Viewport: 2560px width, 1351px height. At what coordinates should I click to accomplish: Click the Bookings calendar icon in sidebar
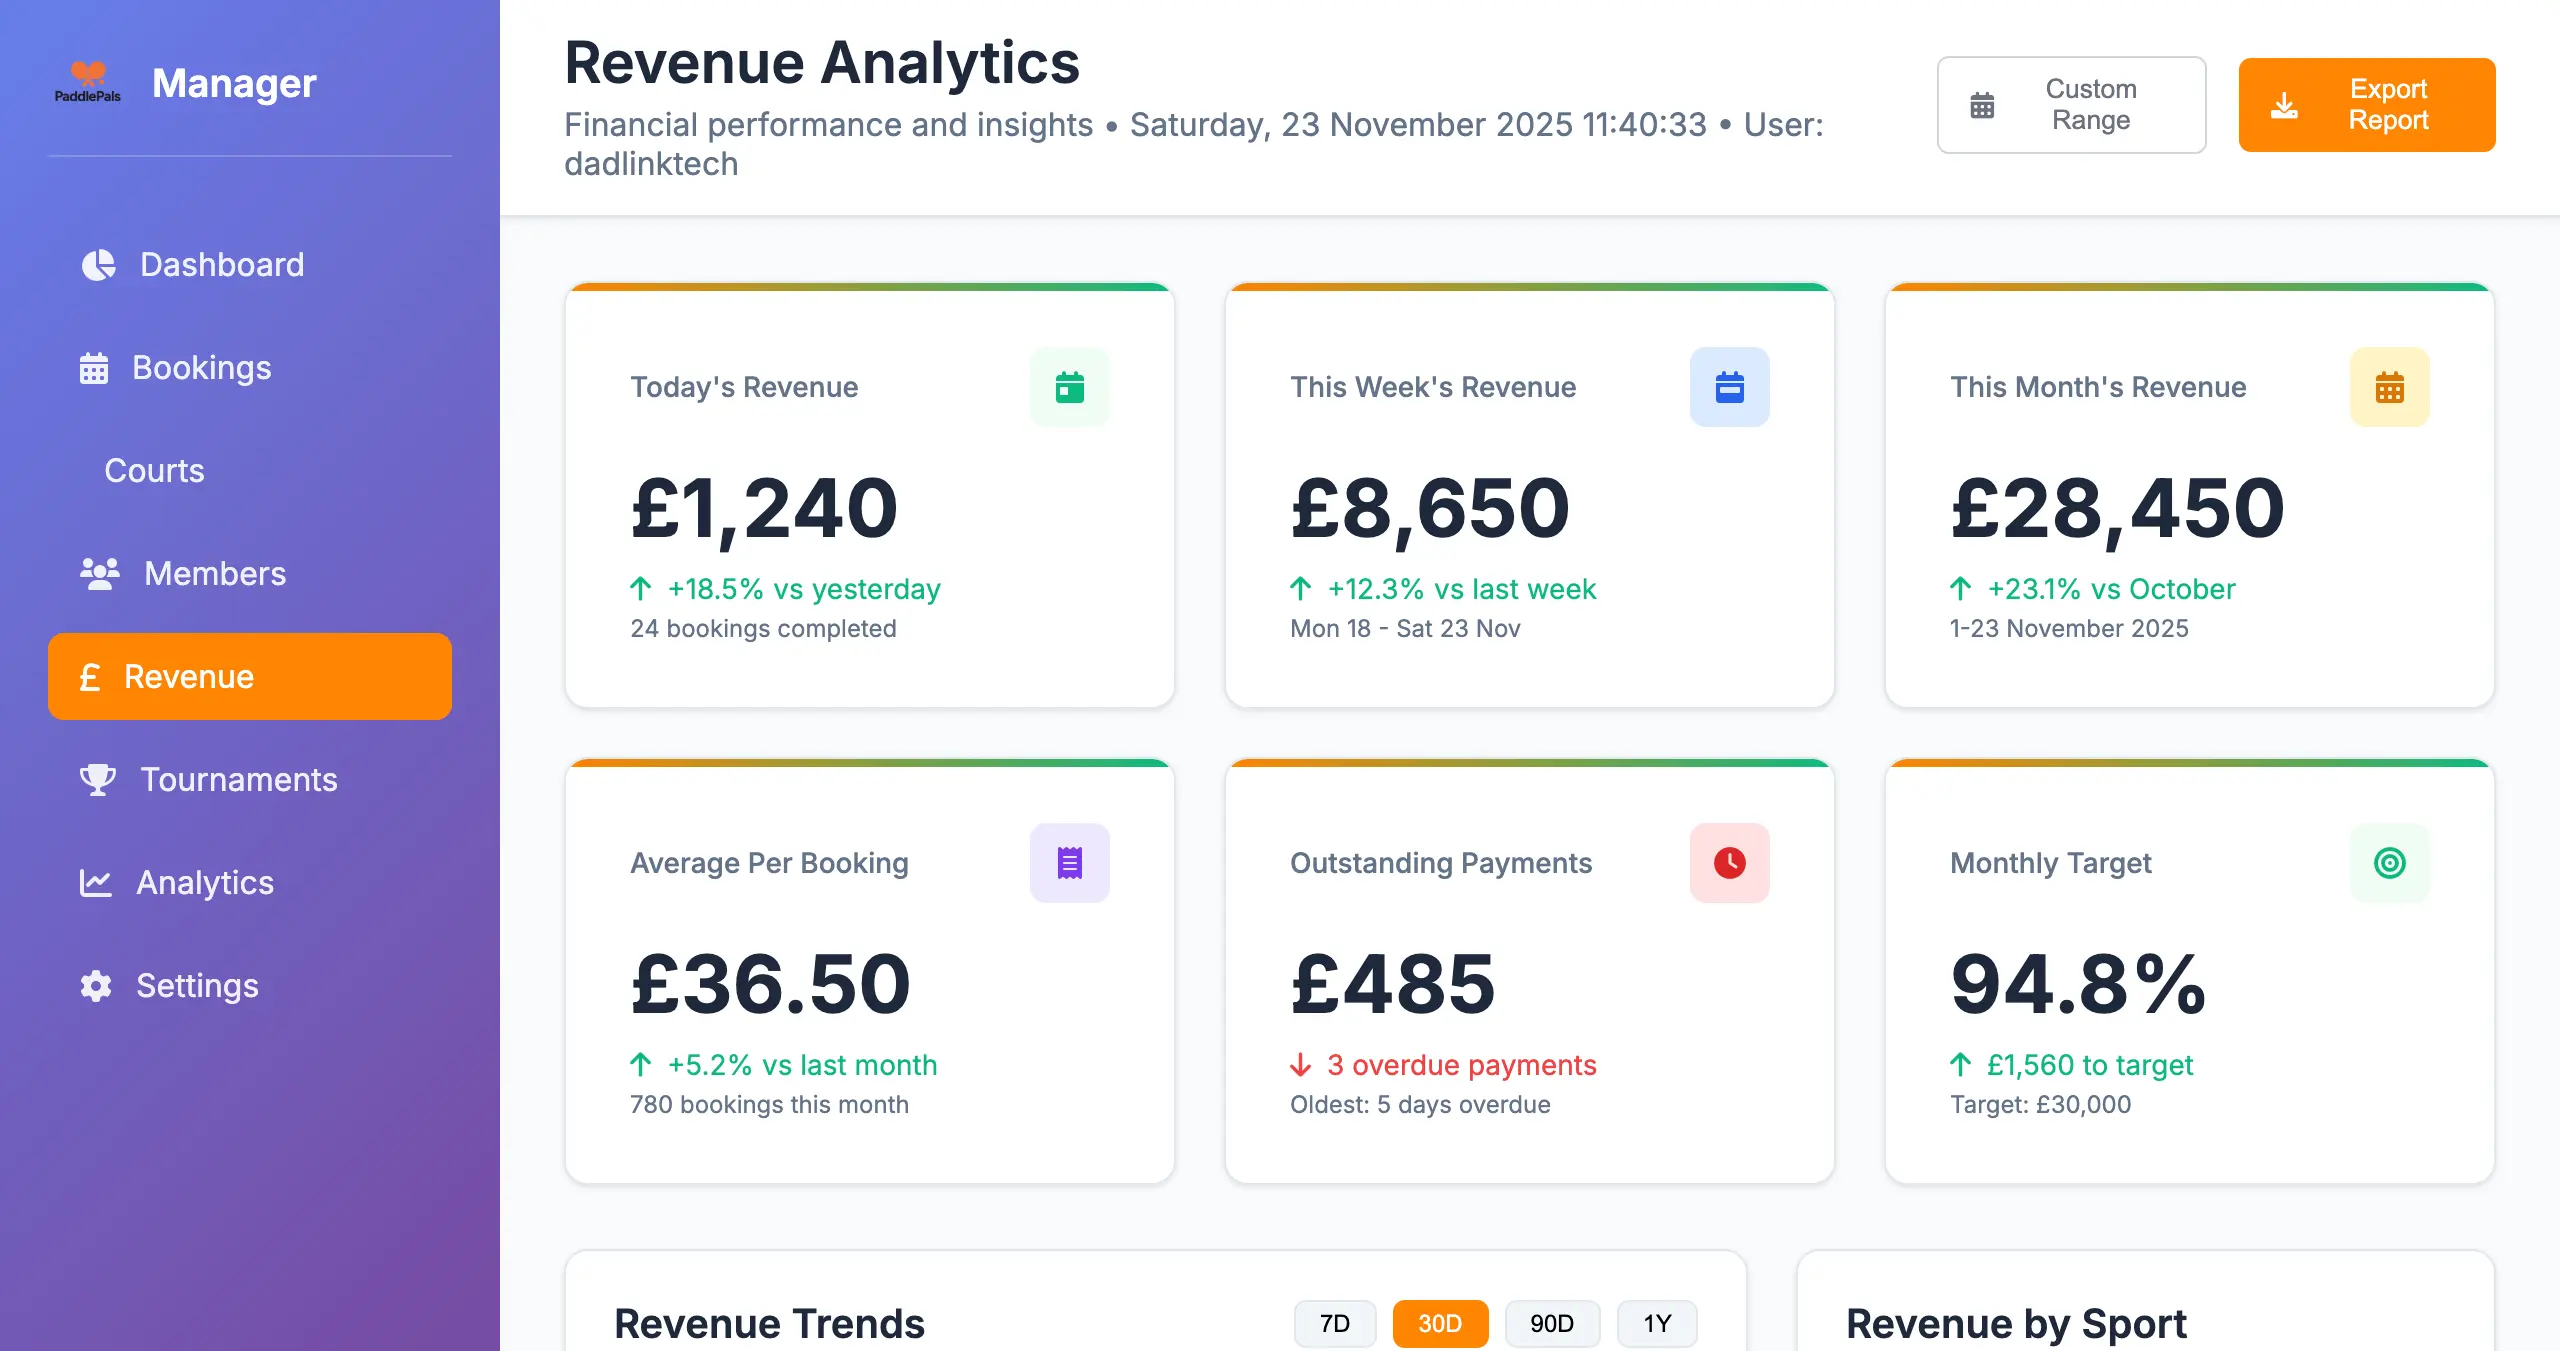[x=94, y=367]
